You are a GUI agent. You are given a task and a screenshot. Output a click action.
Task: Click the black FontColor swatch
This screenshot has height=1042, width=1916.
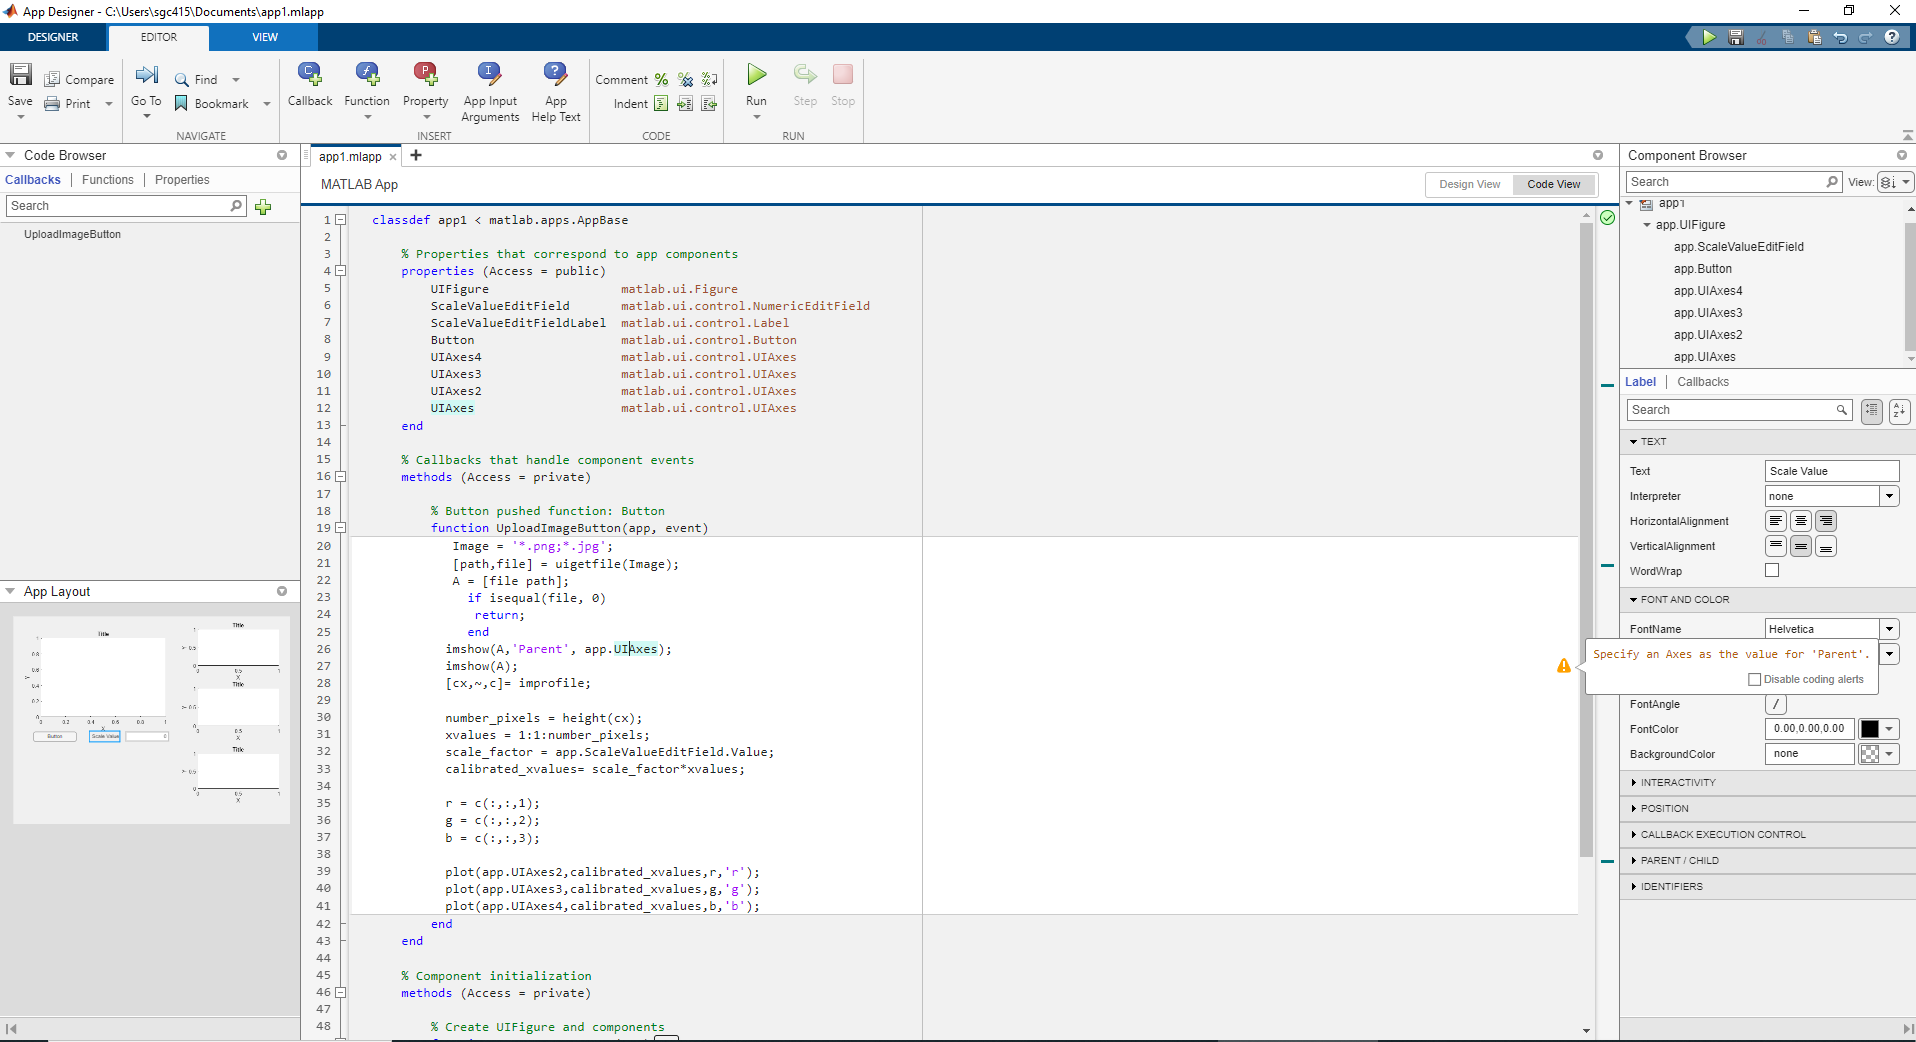pos(1869,729)
